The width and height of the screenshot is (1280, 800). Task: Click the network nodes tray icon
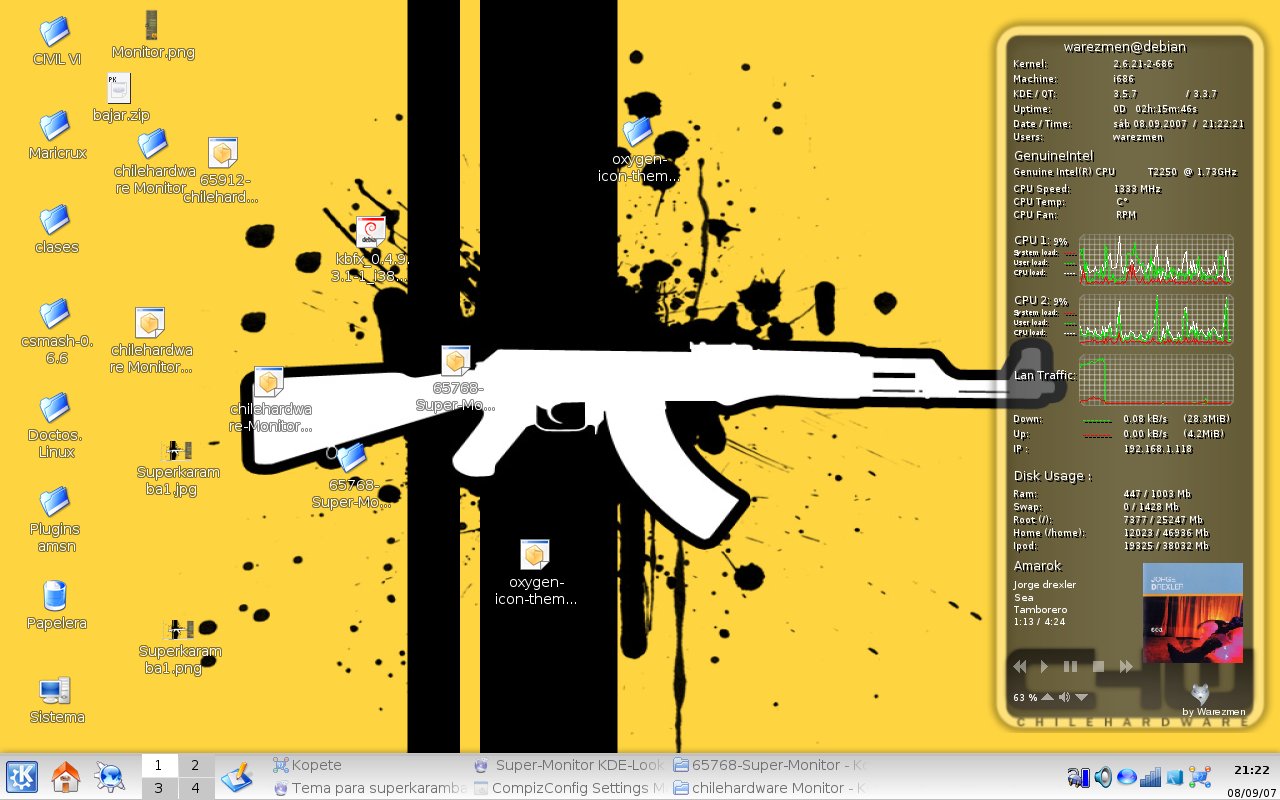tap(1200, 777)
